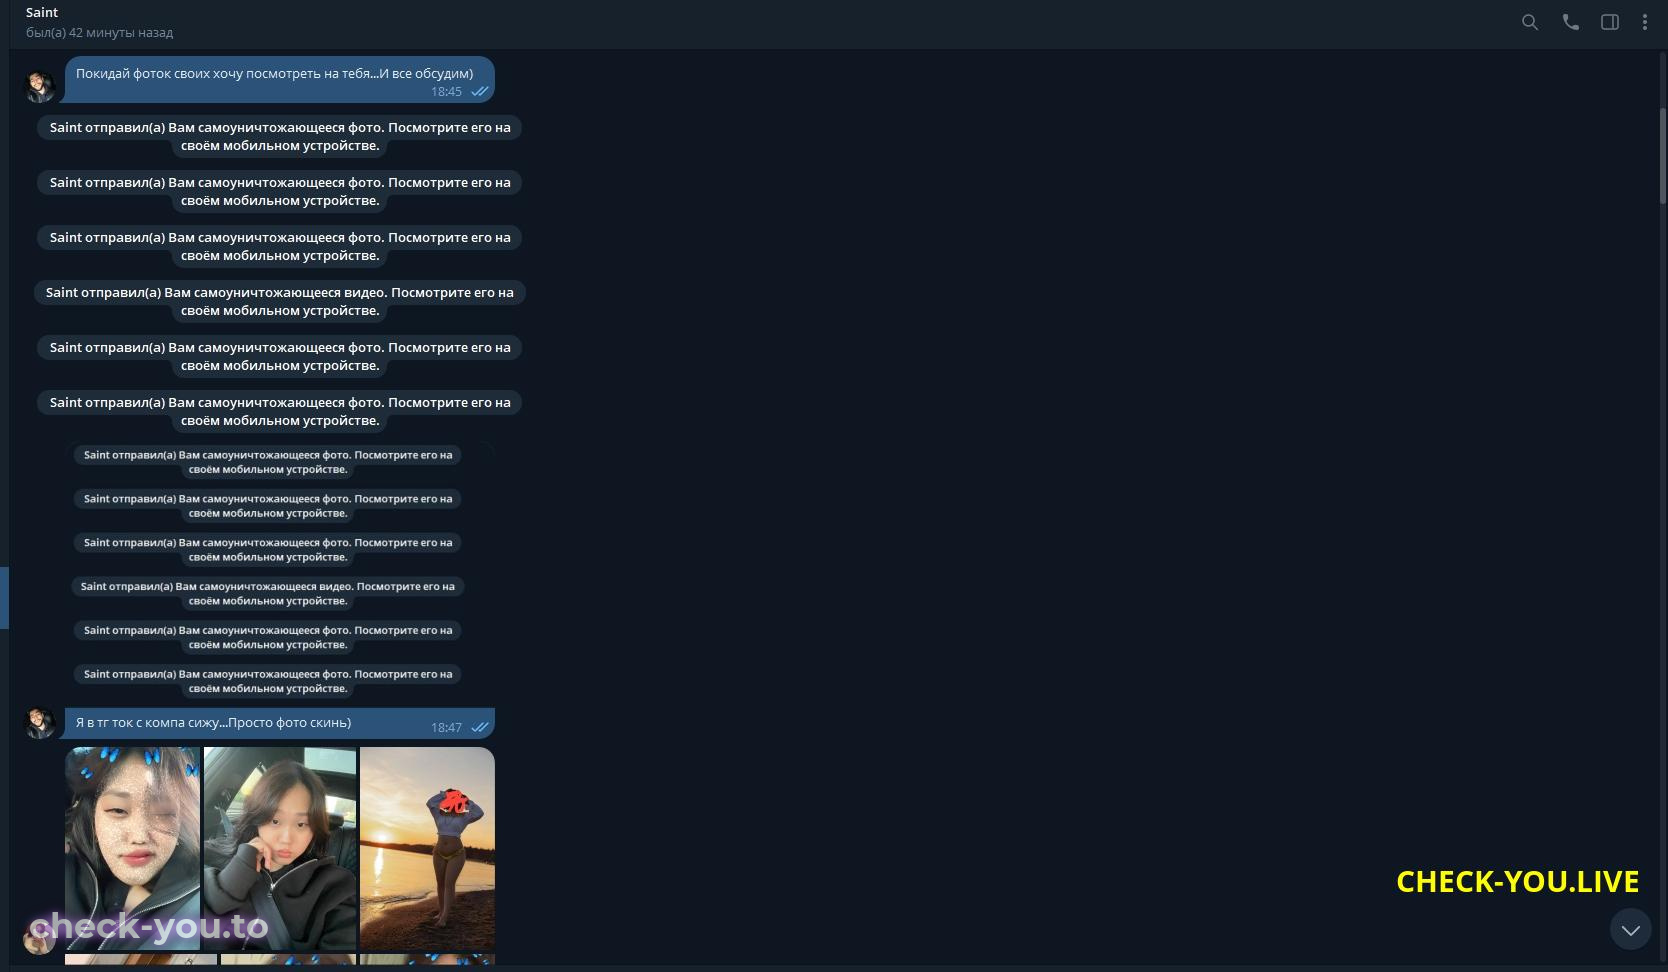Click sender avatar beside the 18:47 message
Screen dimensions: 1668x972
40,723
